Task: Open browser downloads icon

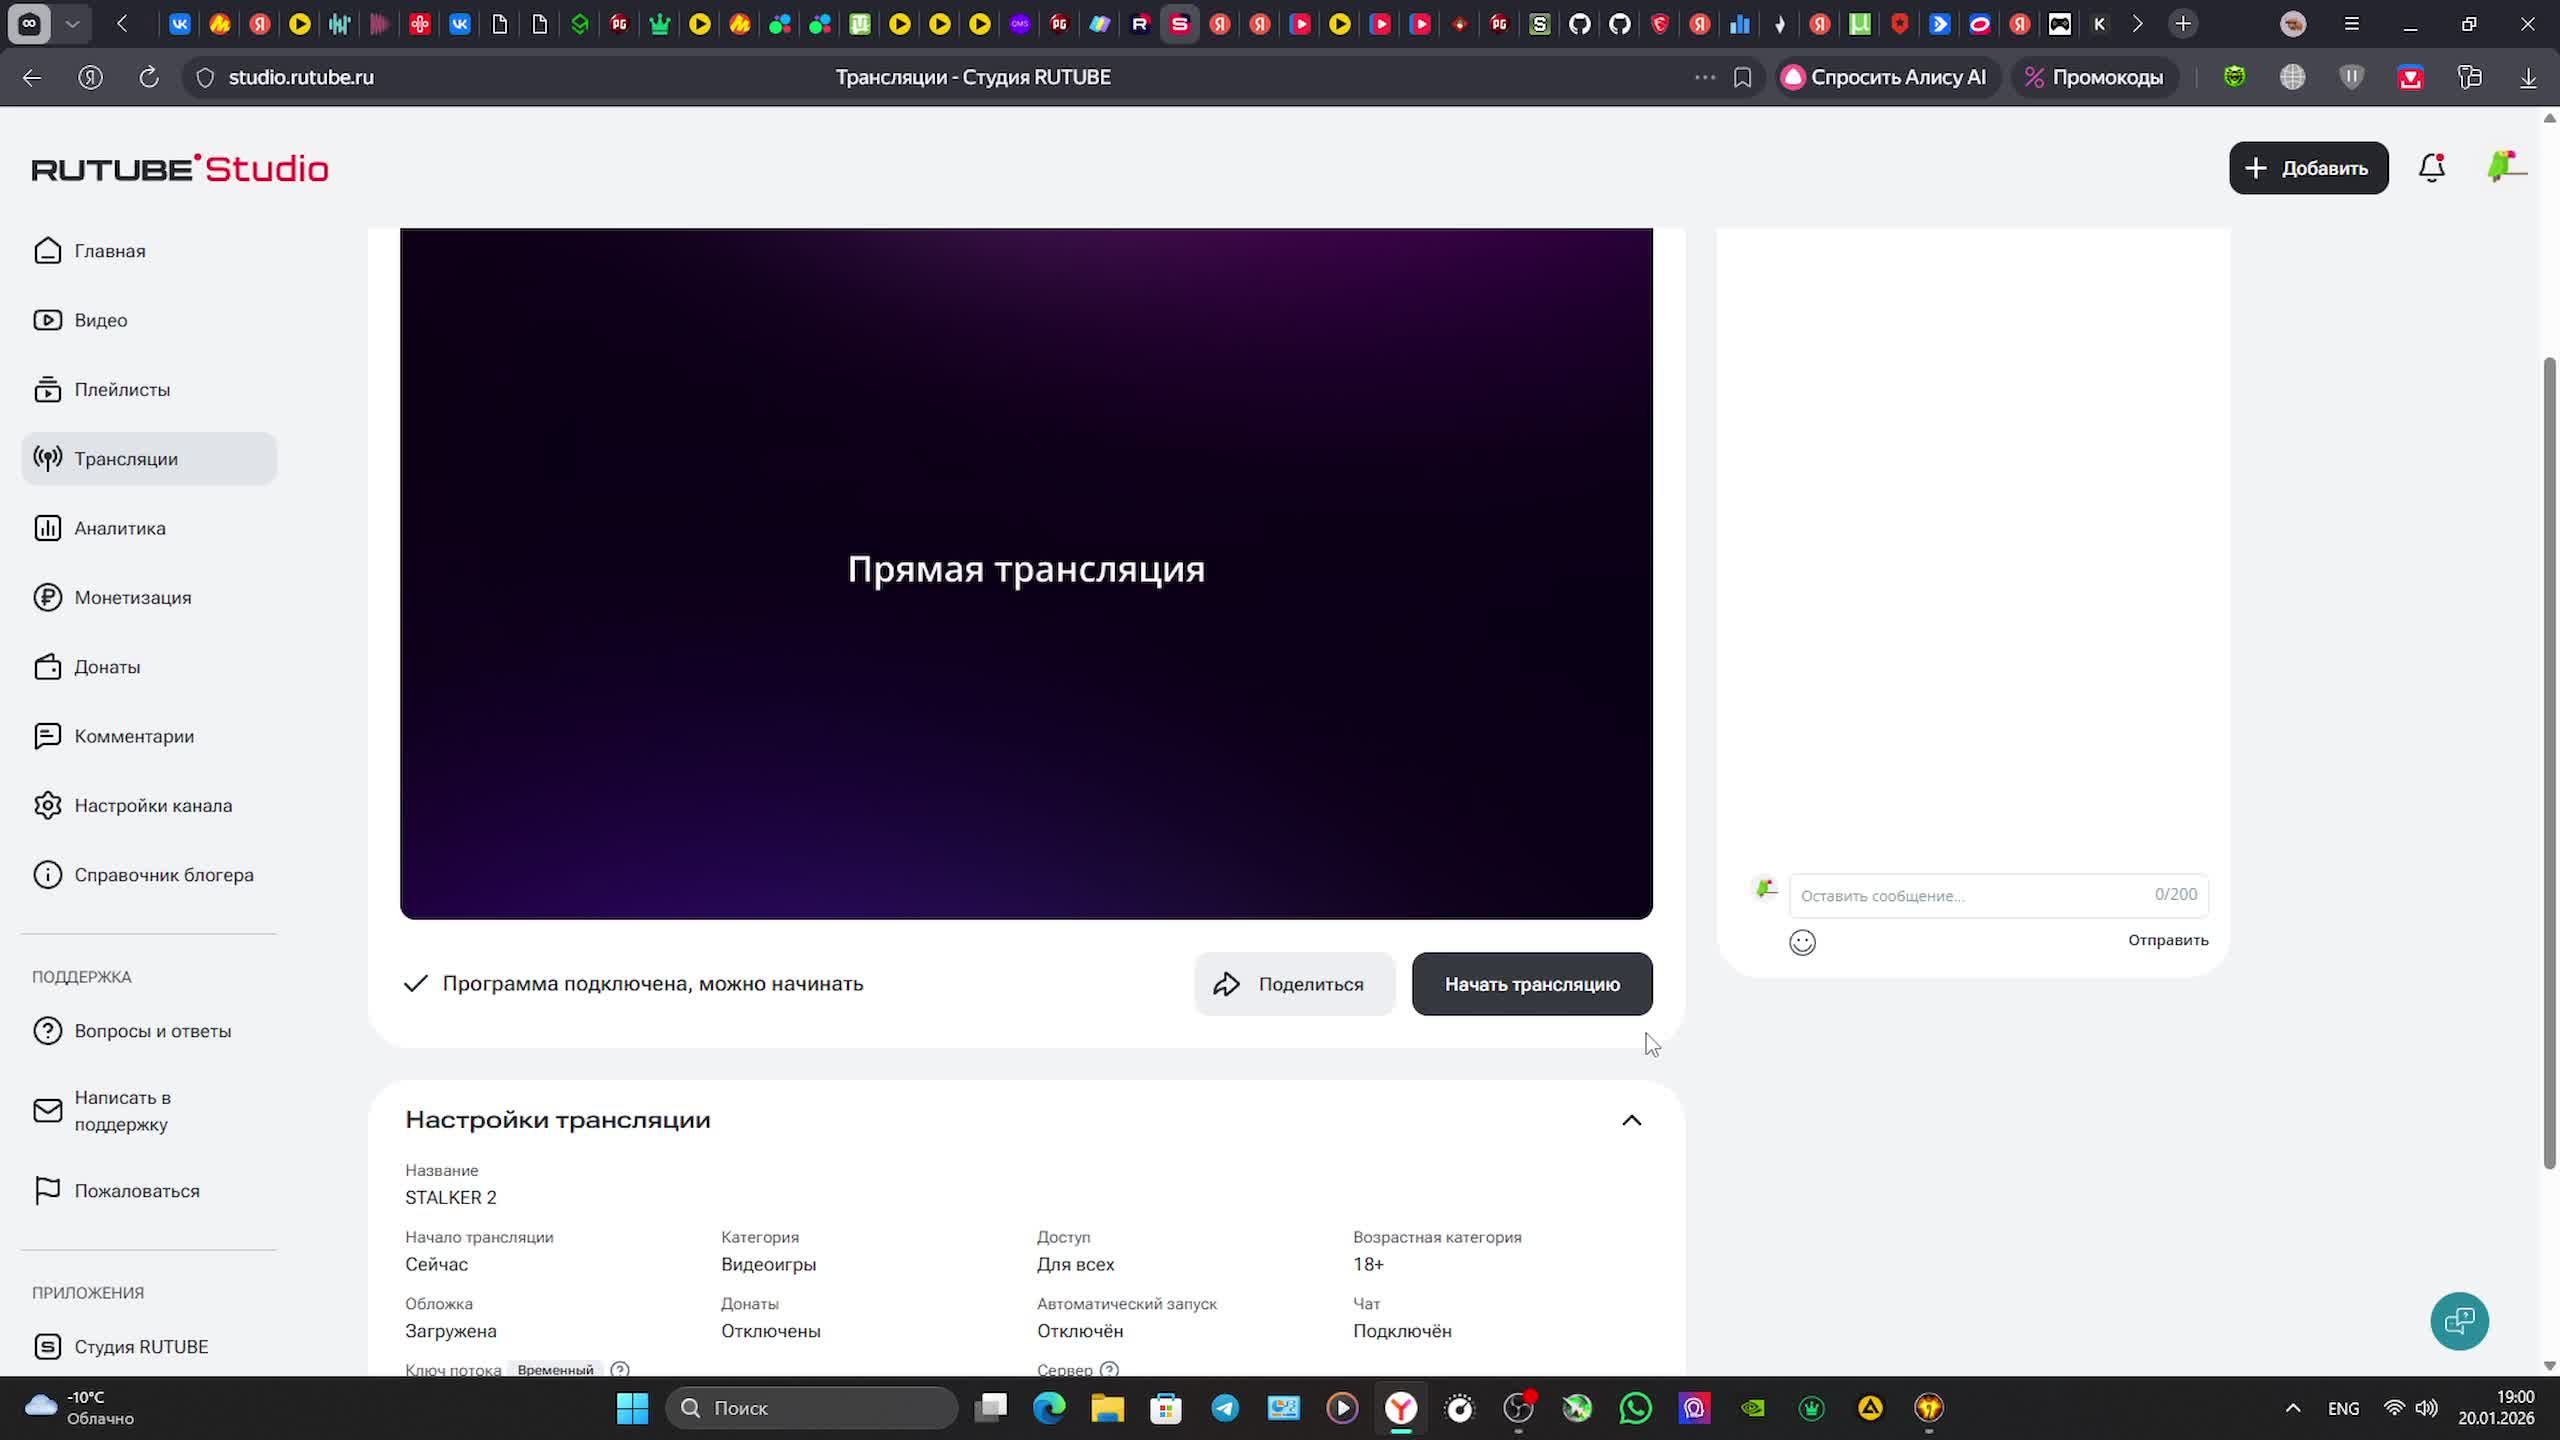Action: tap(2528, 77)
